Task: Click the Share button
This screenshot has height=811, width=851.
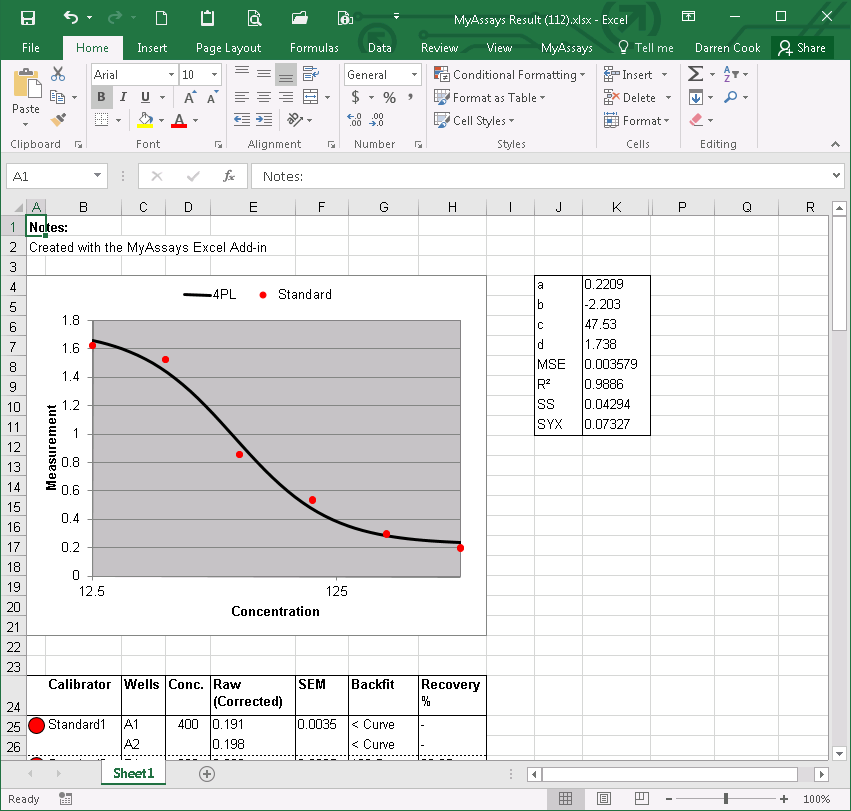Action: click(x=802, y=47)
